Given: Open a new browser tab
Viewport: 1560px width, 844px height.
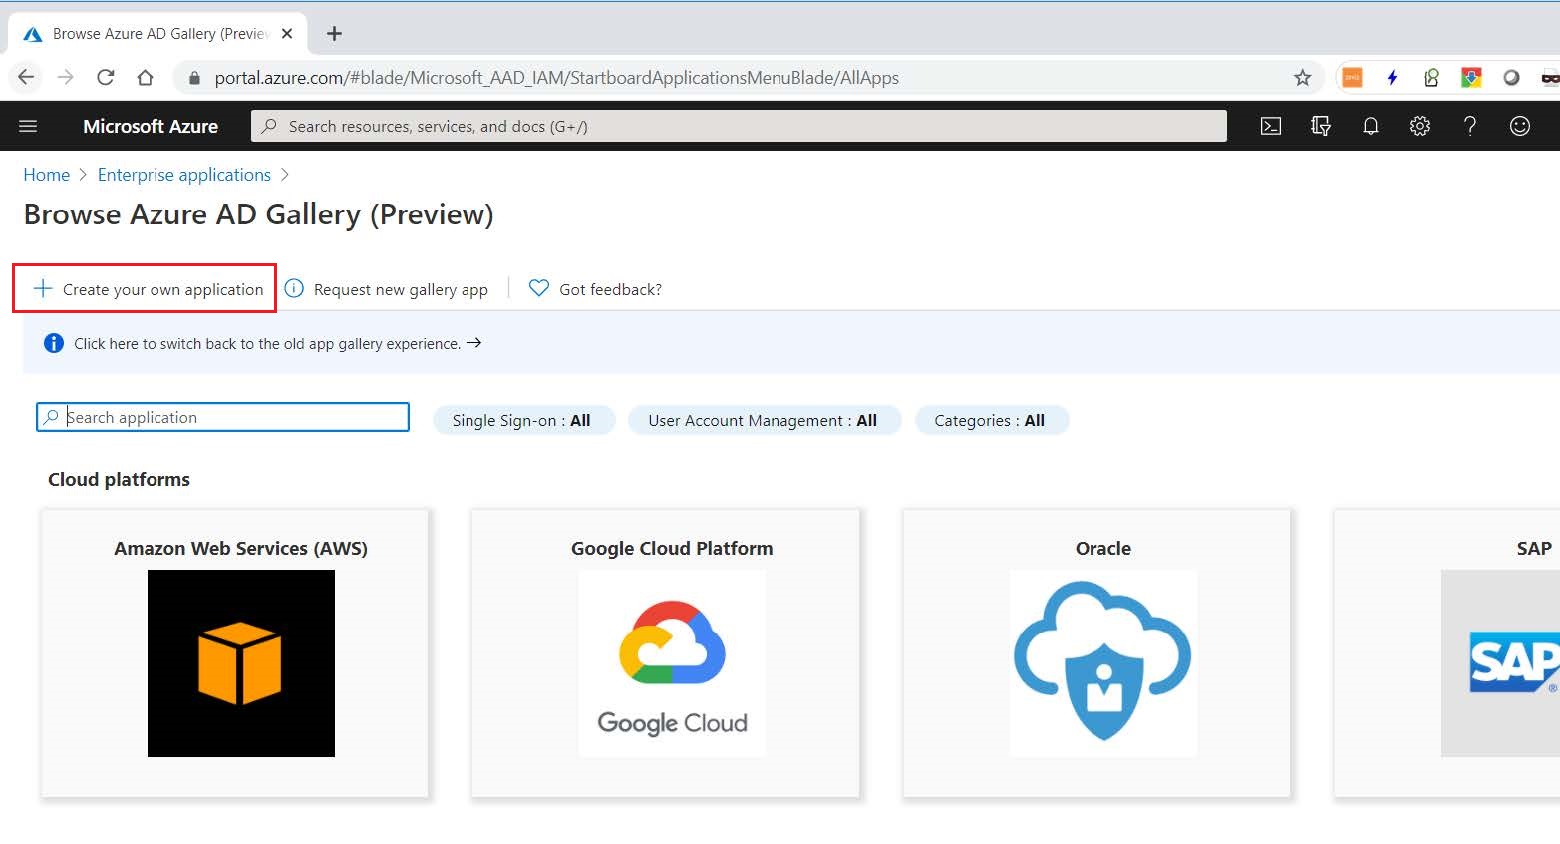Looking at the screenshot, I should (334, 34).
